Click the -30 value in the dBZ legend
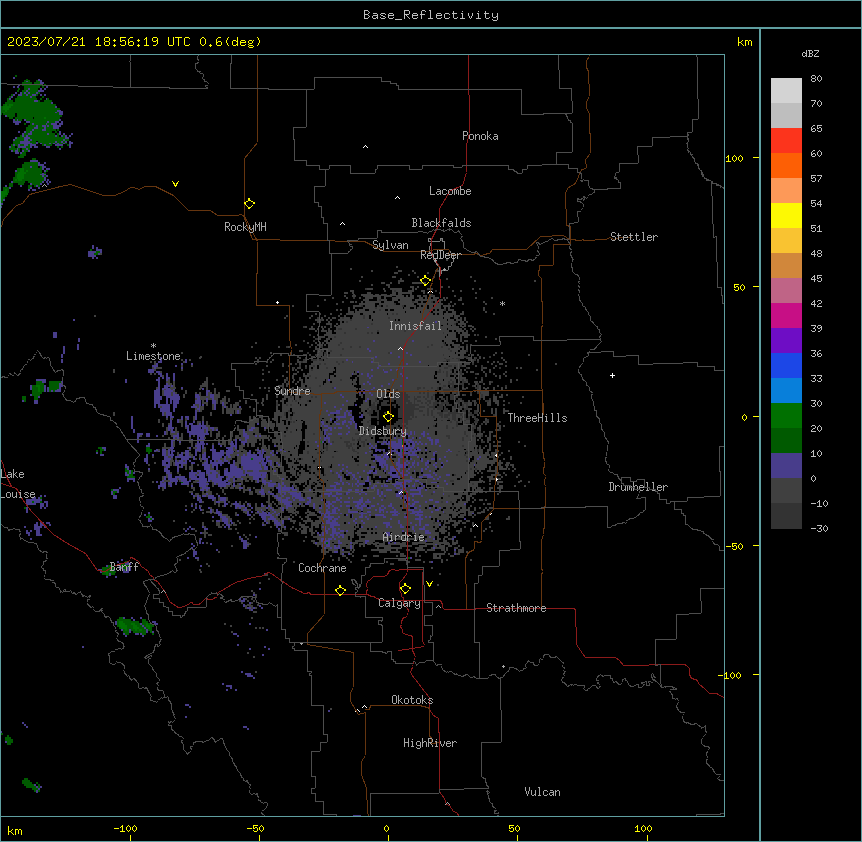Image resolution: width=862 pixels, height=842 pixels. [x=819, y=529]
